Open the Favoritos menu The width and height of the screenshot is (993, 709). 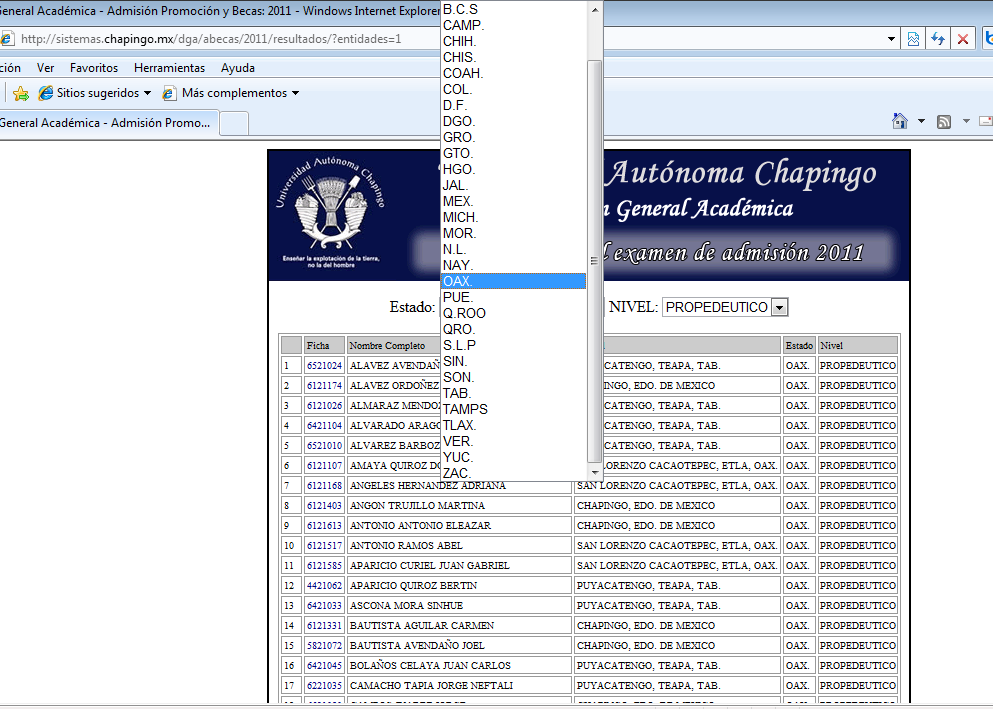point(94,68)
